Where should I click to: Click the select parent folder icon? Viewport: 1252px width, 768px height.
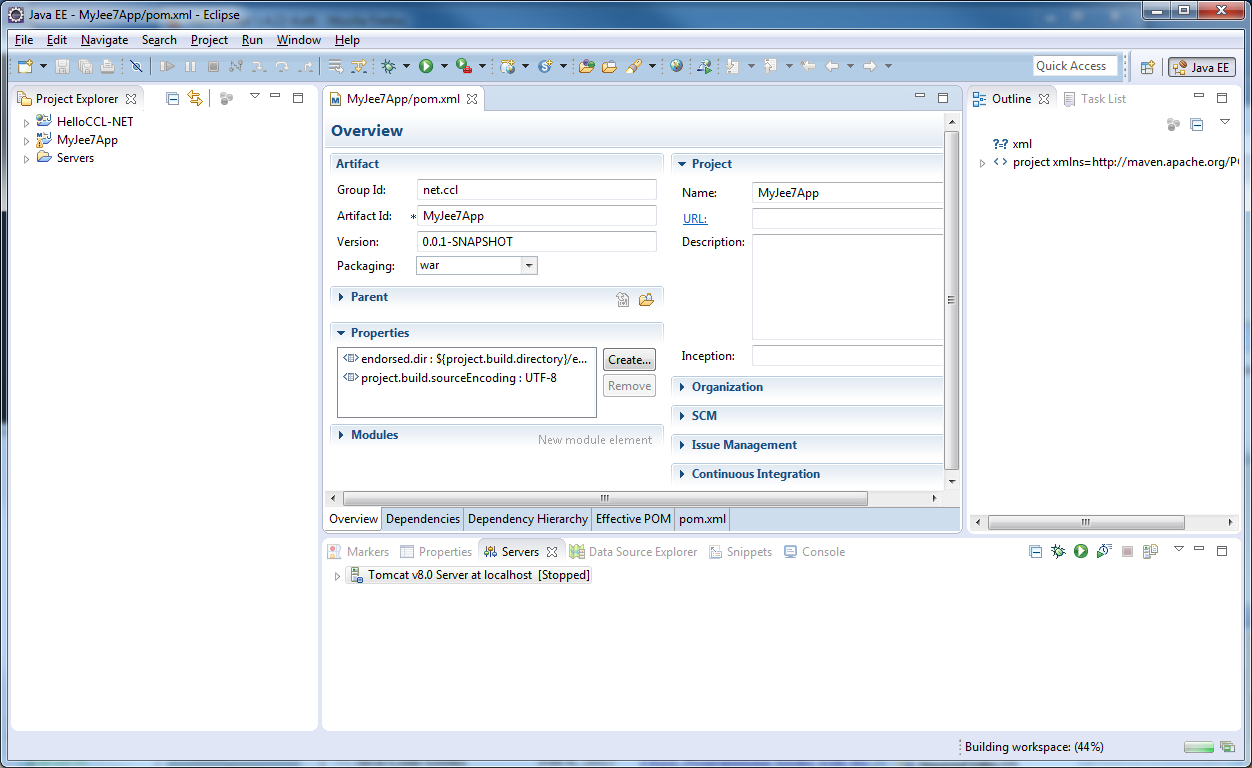pos(646,298)
